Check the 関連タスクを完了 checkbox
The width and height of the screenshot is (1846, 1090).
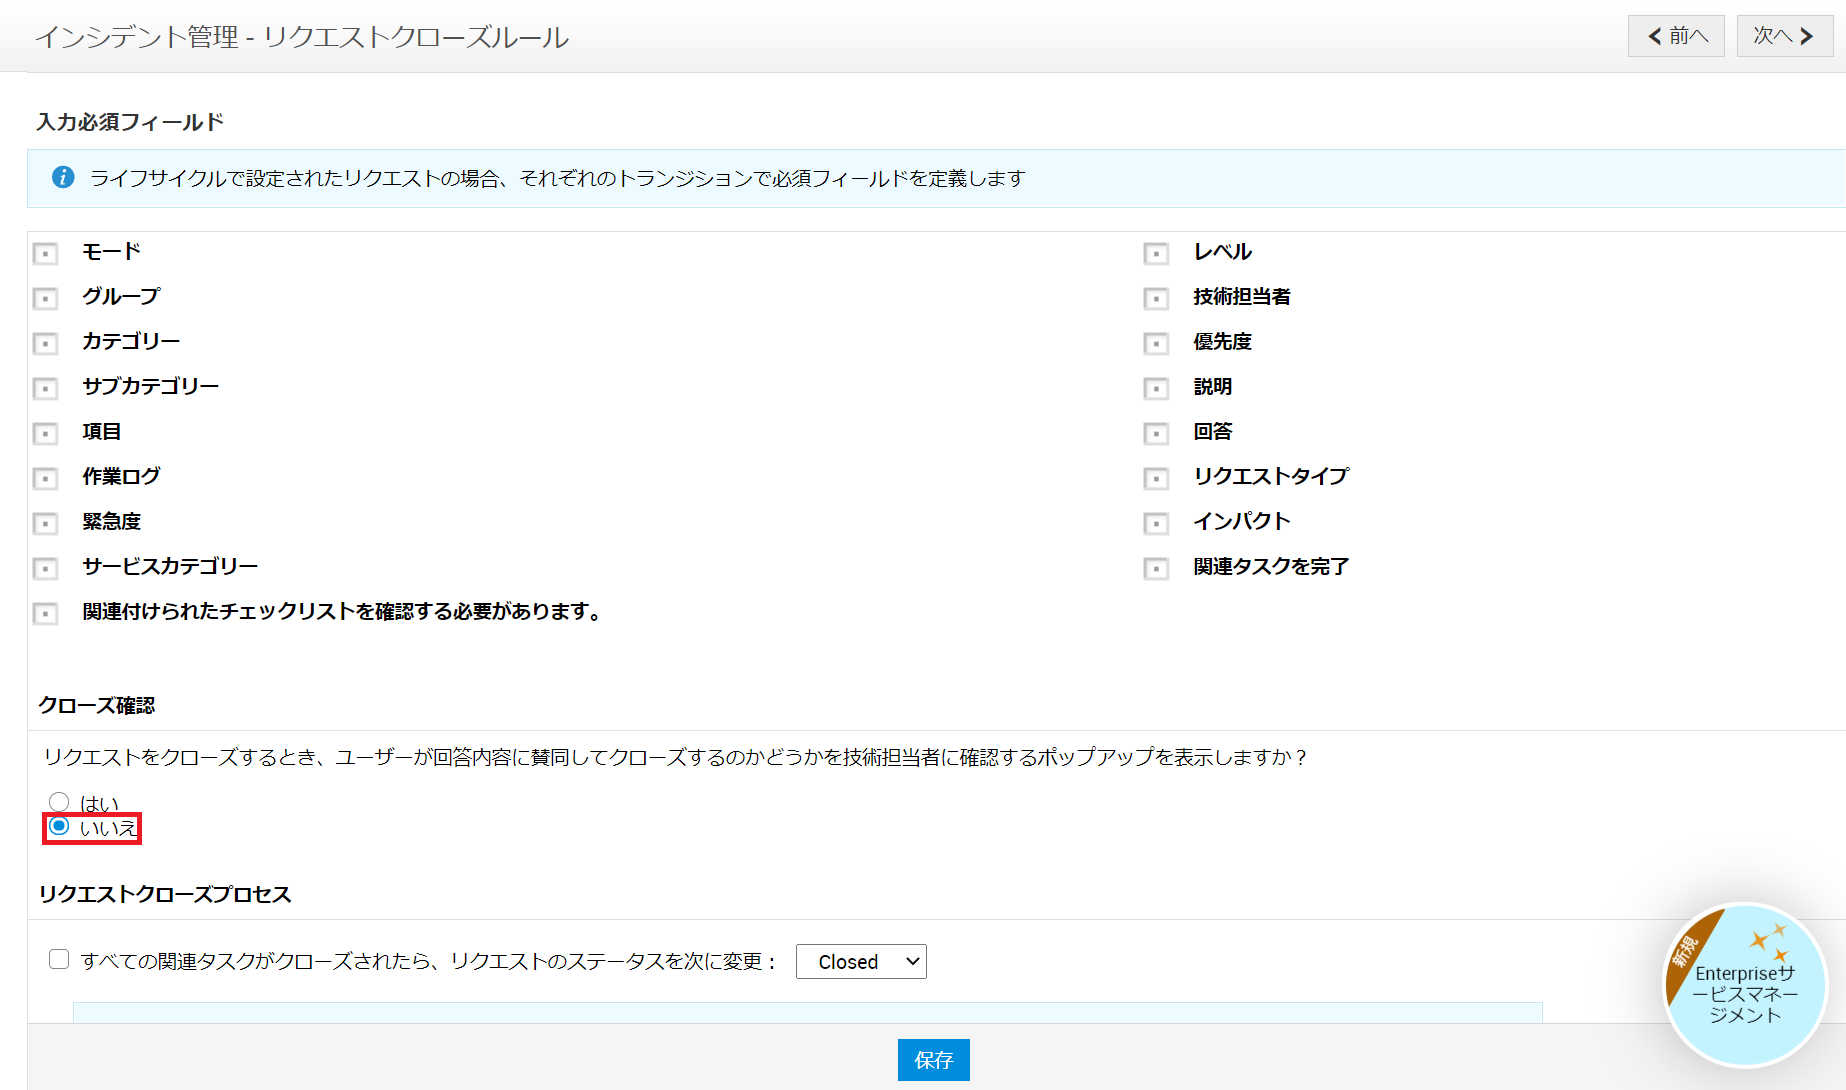pyautogui.click(x=1156, y=568)
